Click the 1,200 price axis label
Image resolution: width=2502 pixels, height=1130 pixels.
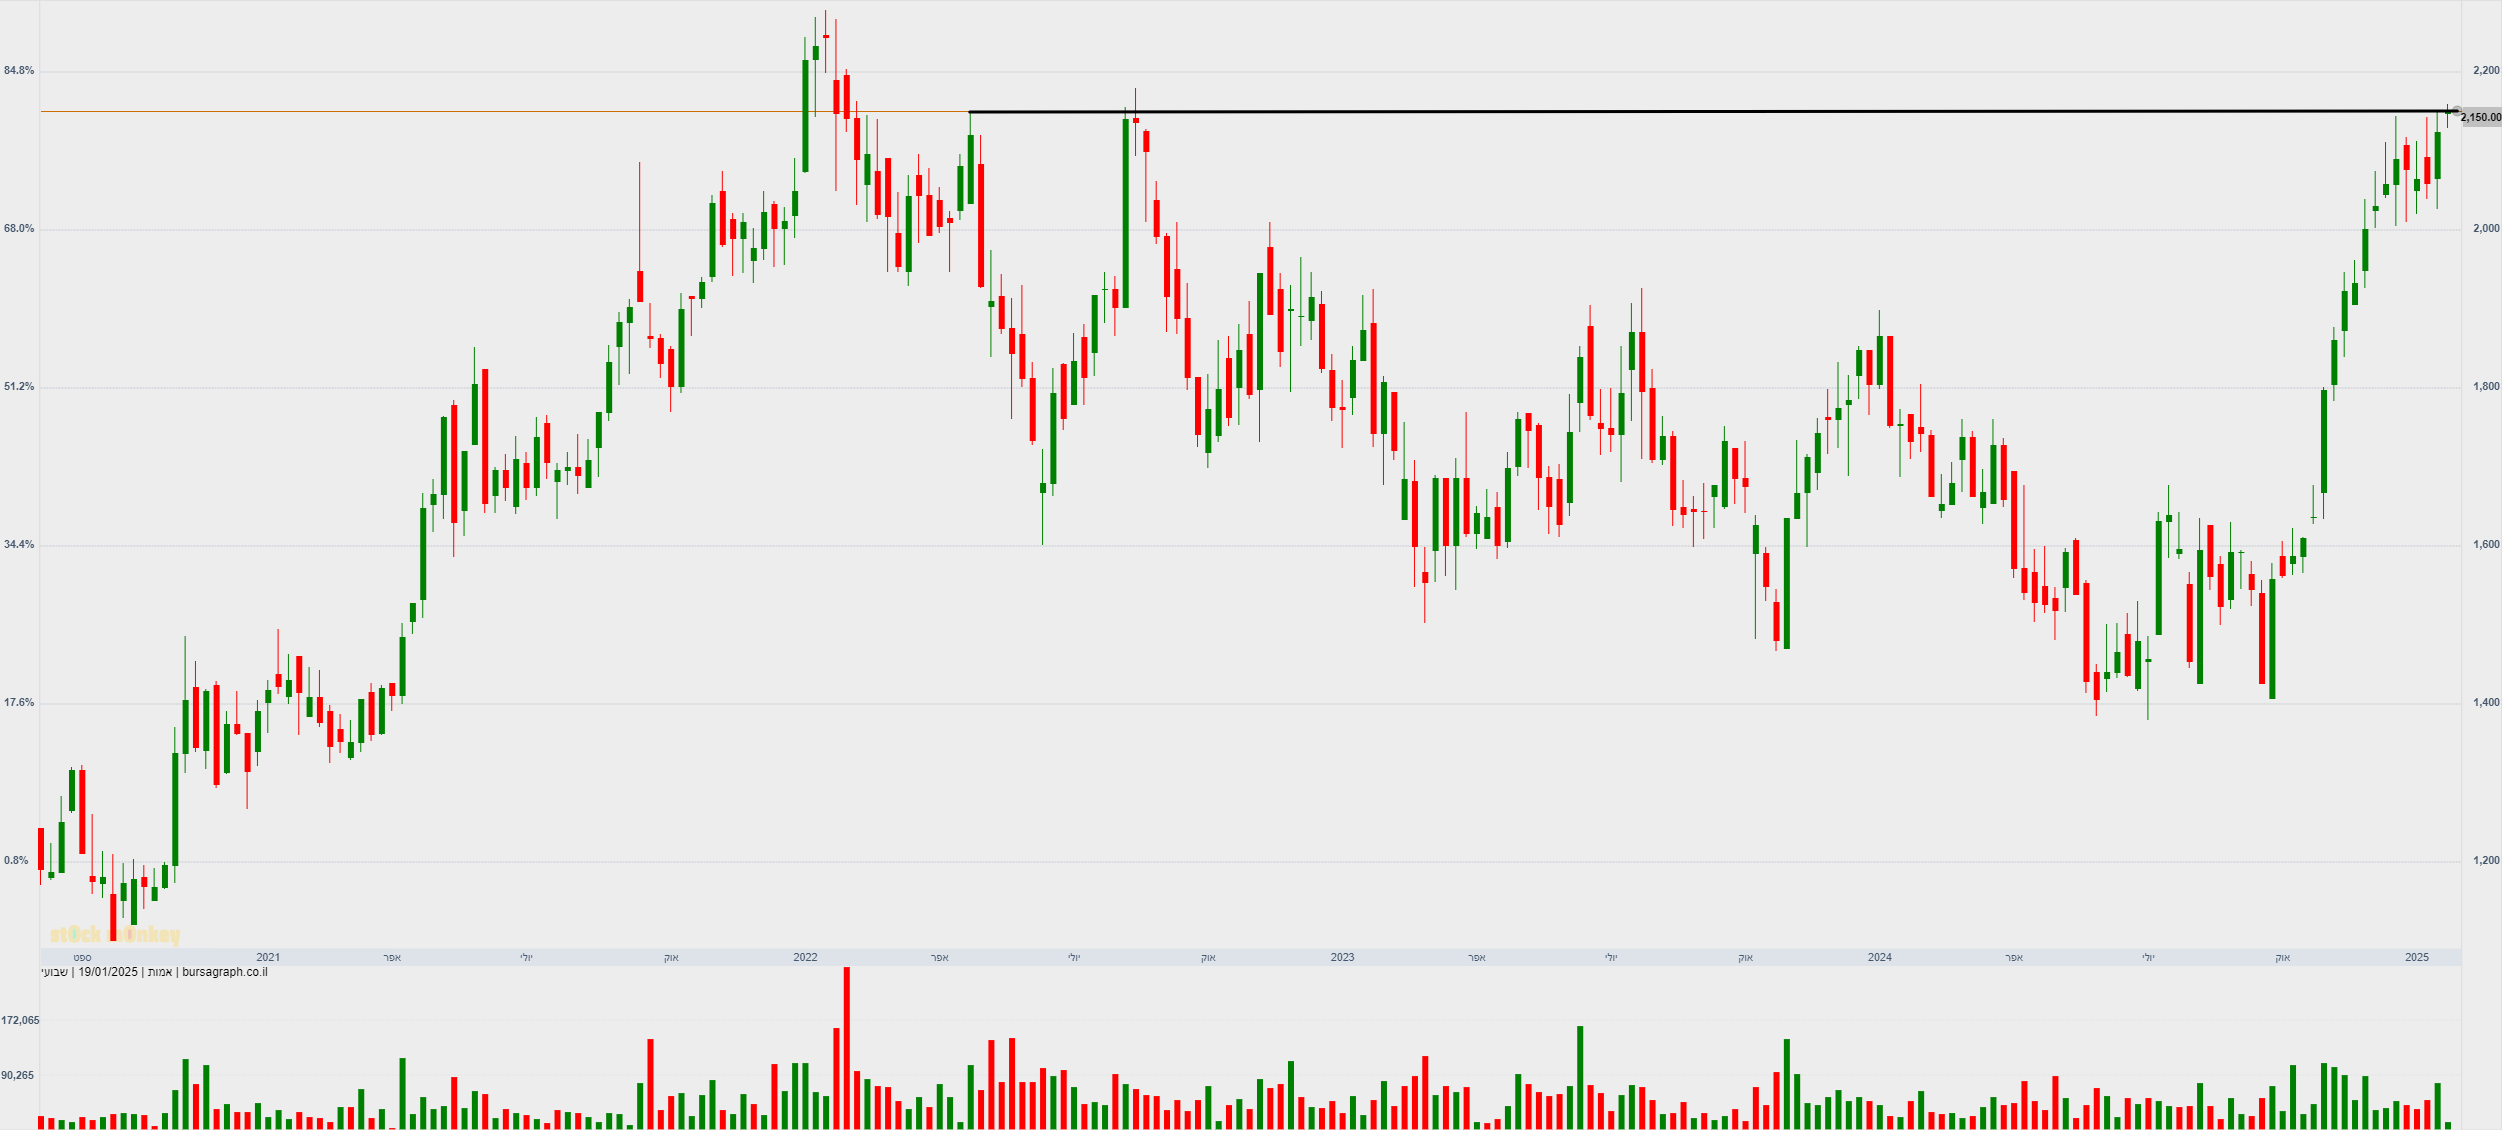tap(2485, 860)
